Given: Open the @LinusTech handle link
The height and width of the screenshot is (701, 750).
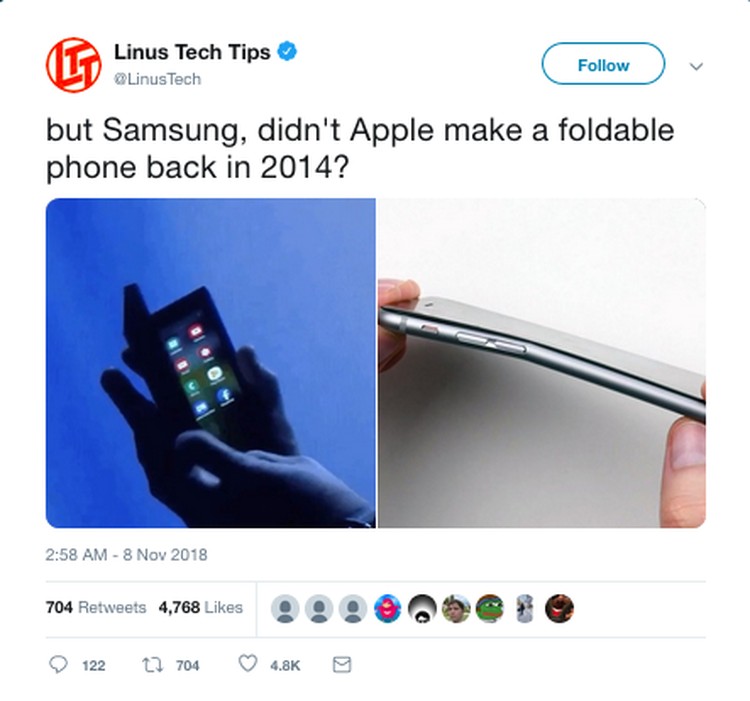Looking at the screenshot, I should pos(157,79).
